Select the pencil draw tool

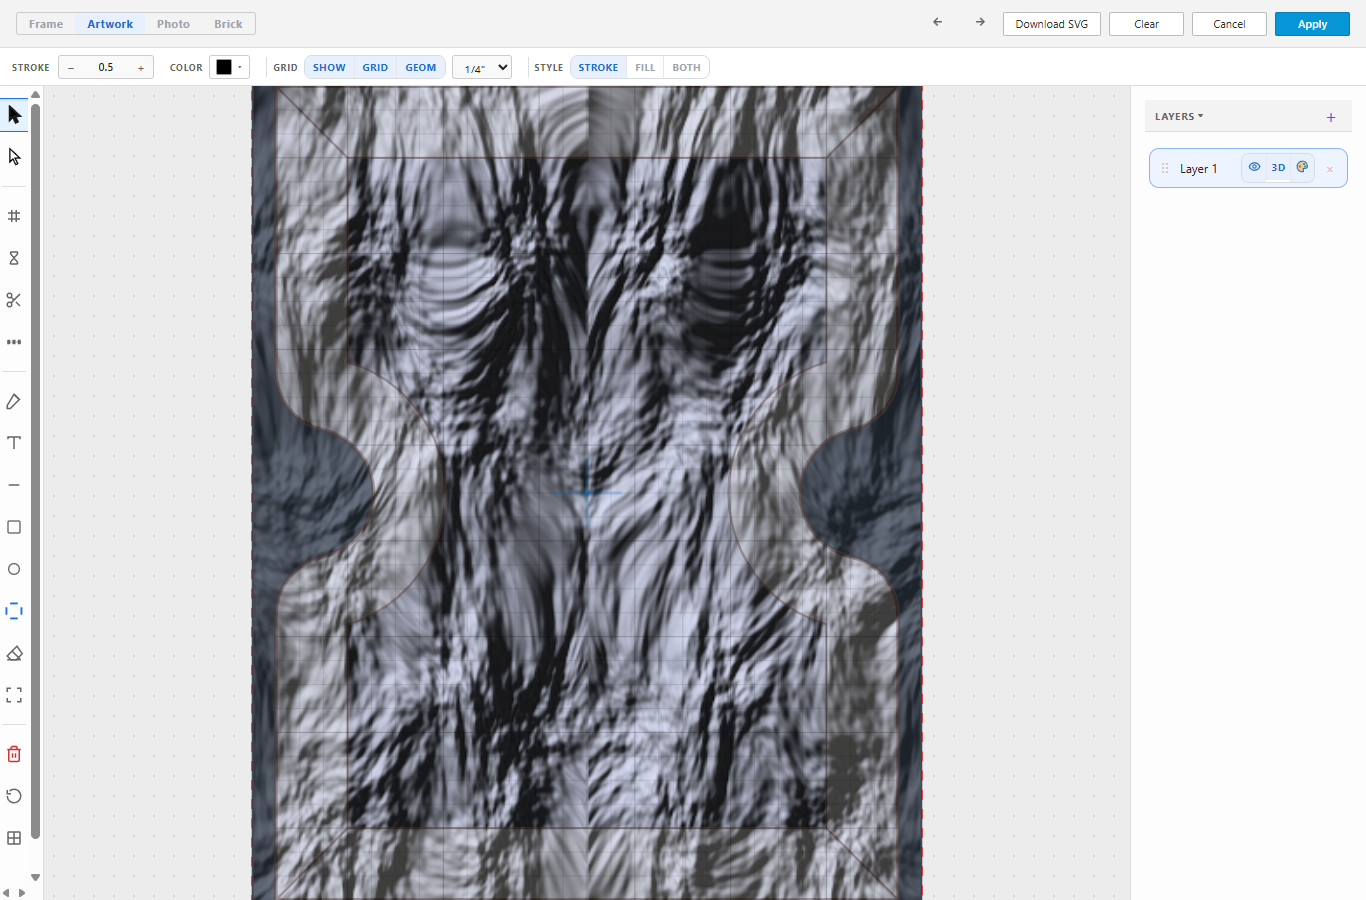coord(14,401)
